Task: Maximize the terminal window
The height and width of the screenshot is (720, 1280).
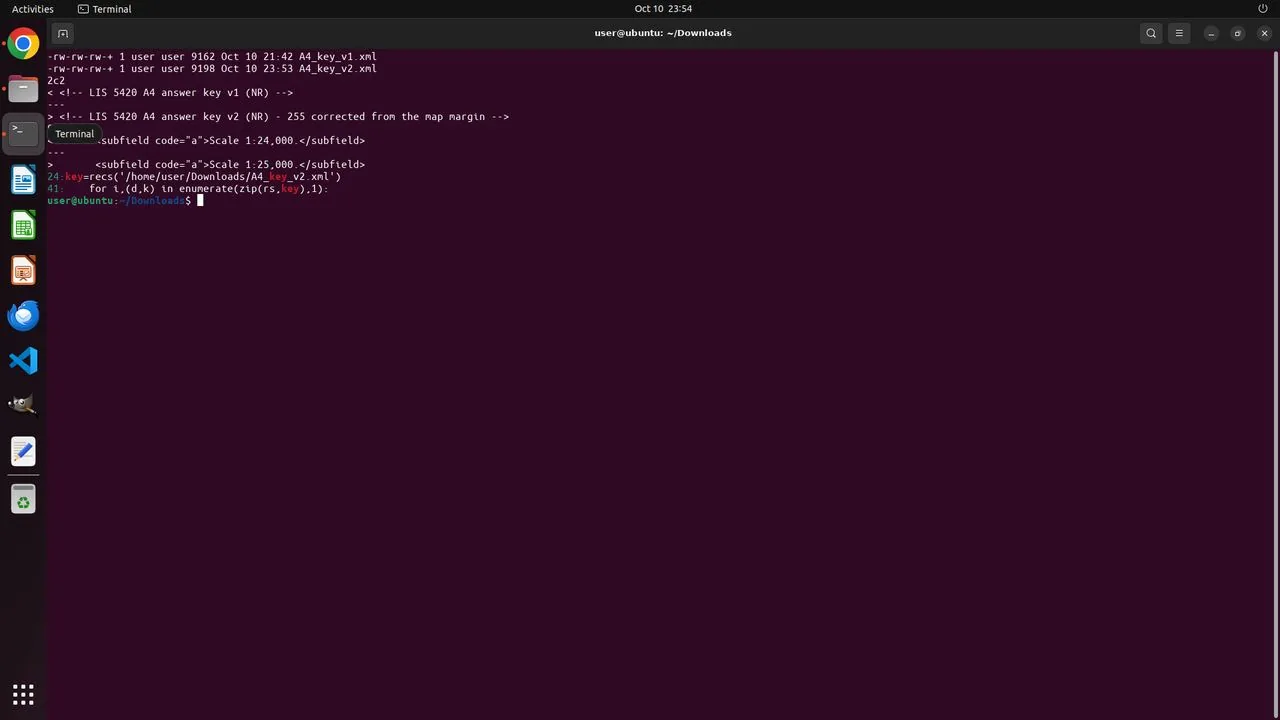Action: [1237, 33]
